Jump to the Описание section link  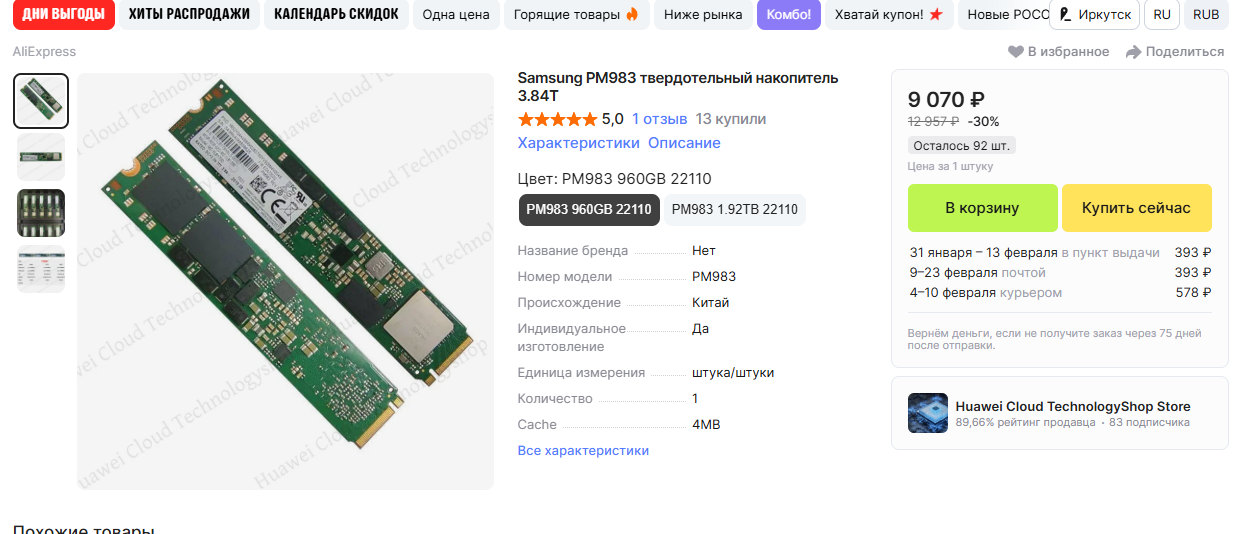[x=684, y=143]
